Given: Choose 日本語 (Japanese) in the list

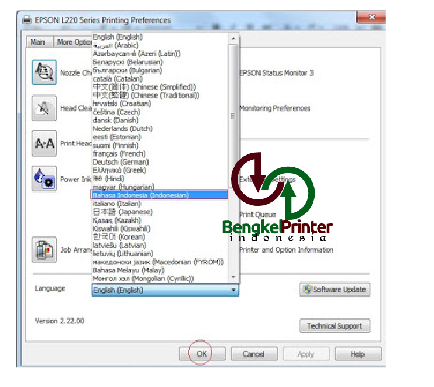Looking at the screenshot, I should coord(122,212).
